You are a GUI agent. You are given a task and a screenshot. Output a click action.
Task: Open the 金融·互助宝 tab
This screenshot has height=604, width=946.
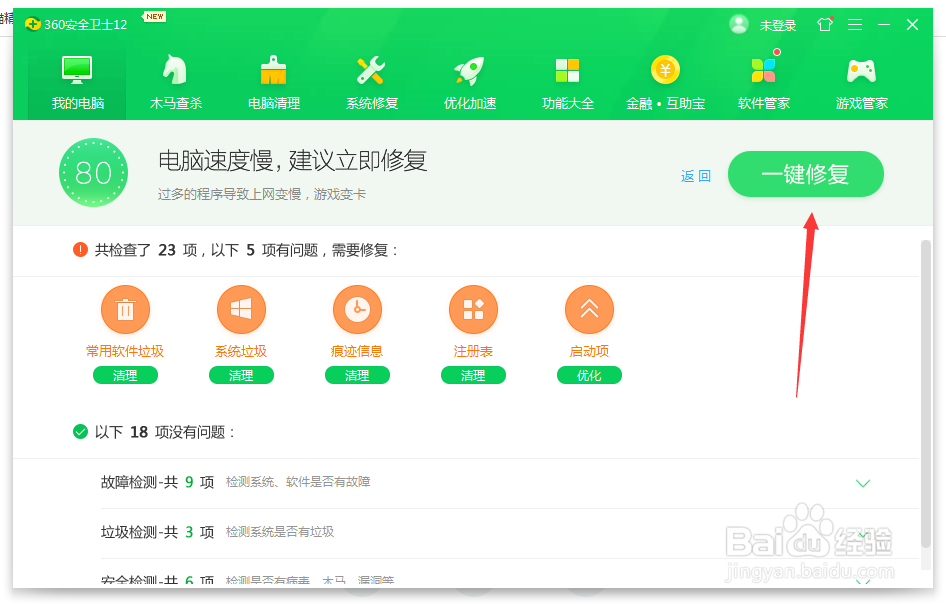[666, 80]
